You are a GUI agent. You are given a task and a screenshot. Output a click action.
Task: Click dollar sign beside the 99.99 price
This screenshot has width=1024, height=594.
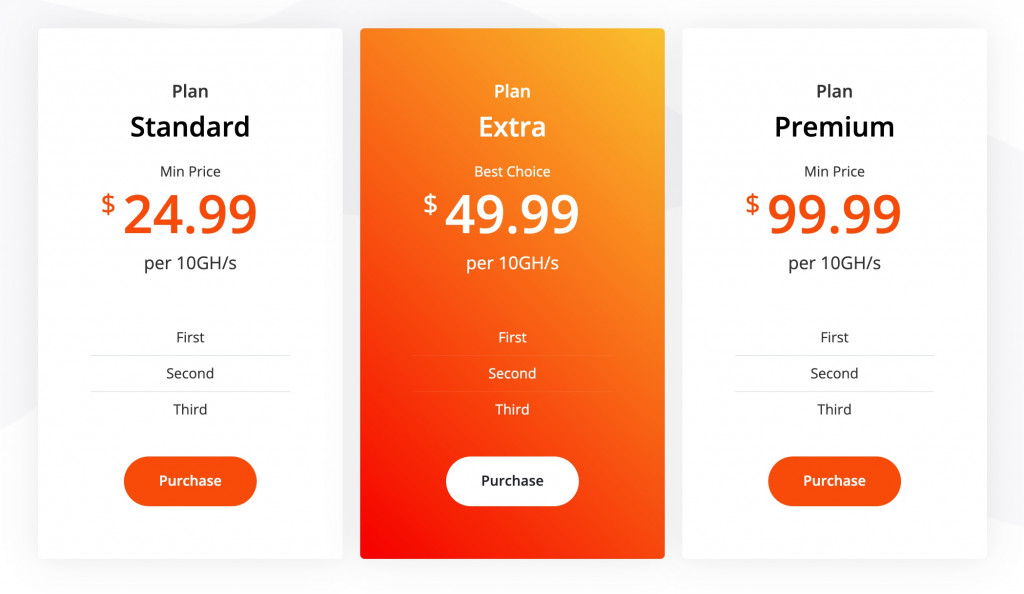tap(752, 204)
